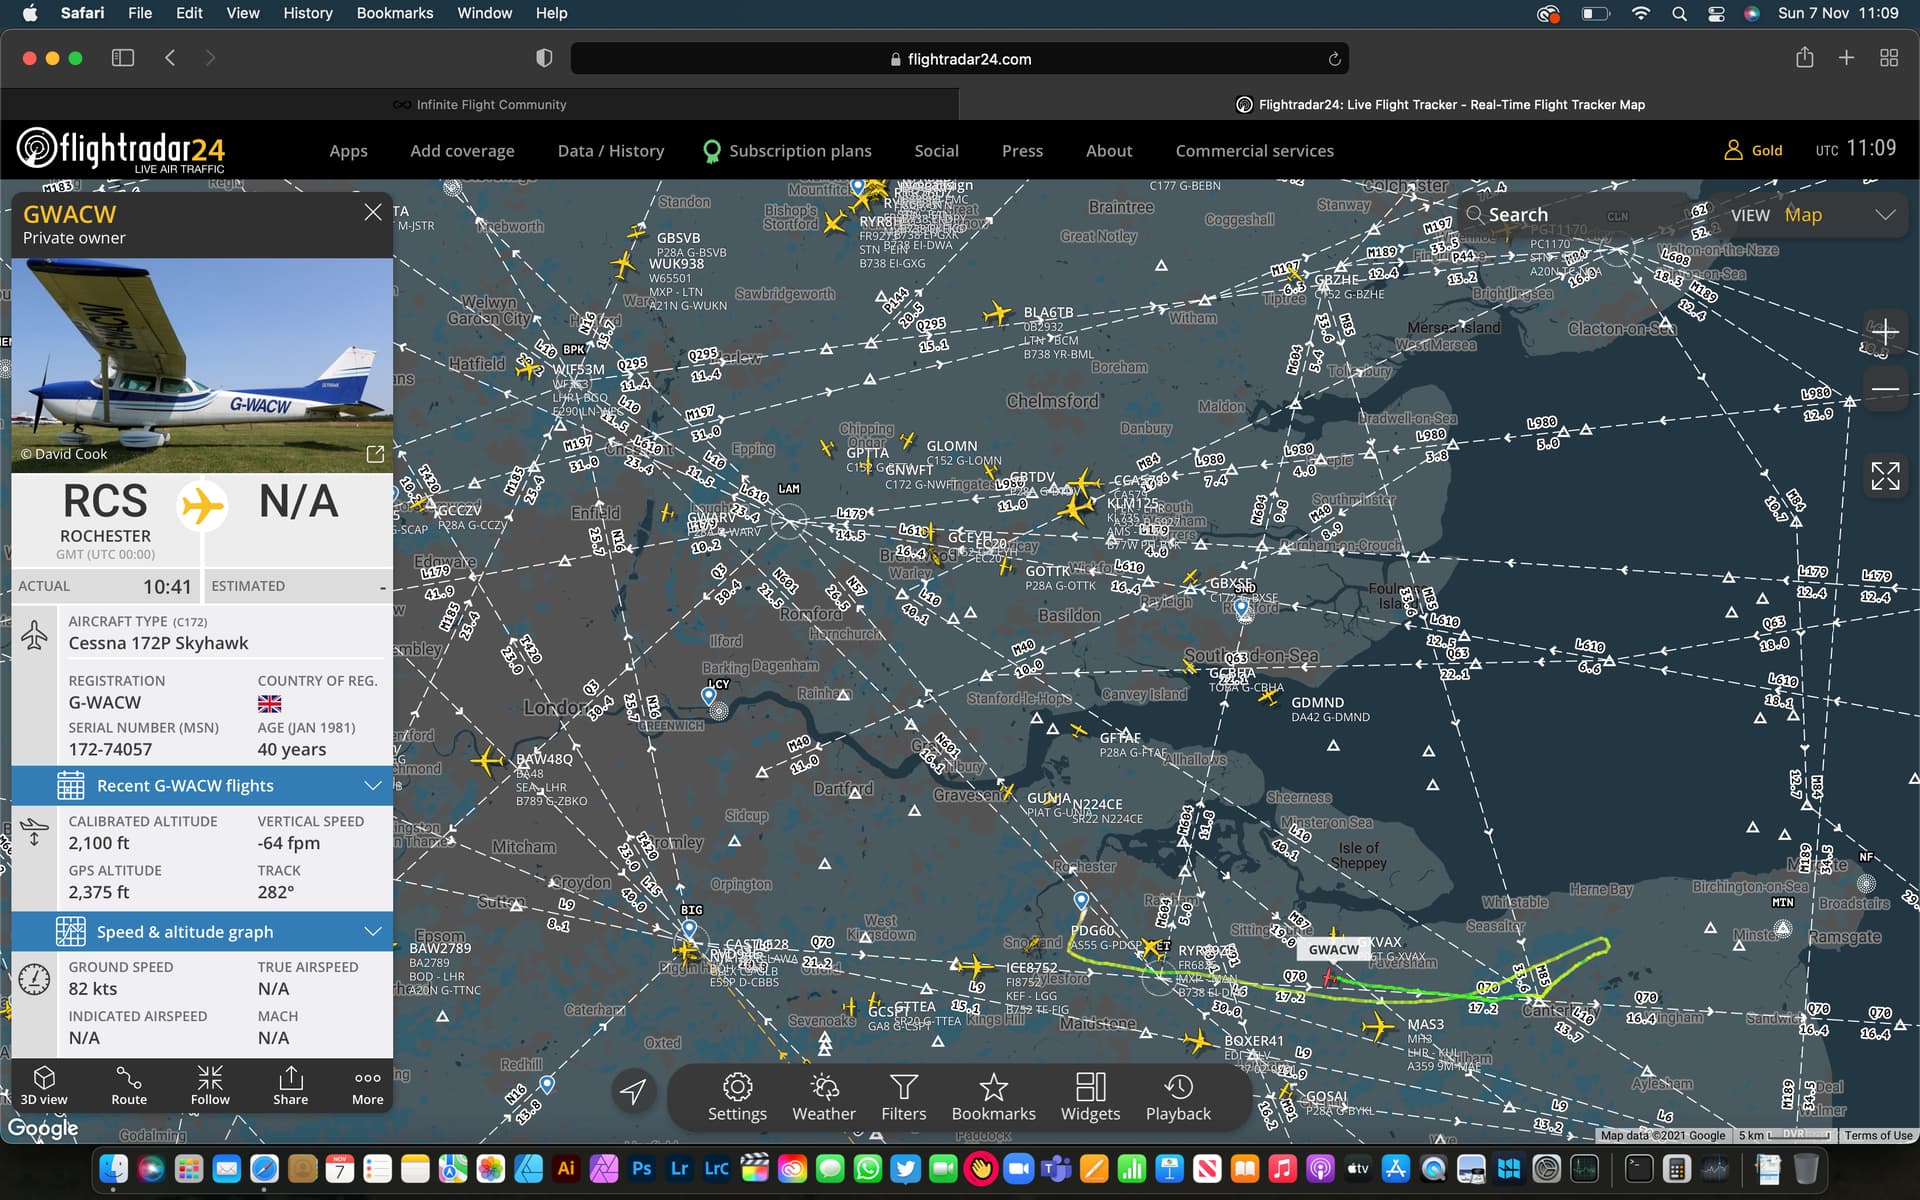1920x1200 pixels.
Task: Open the VIEW Map dropdown
Action: click(1810, 215)
